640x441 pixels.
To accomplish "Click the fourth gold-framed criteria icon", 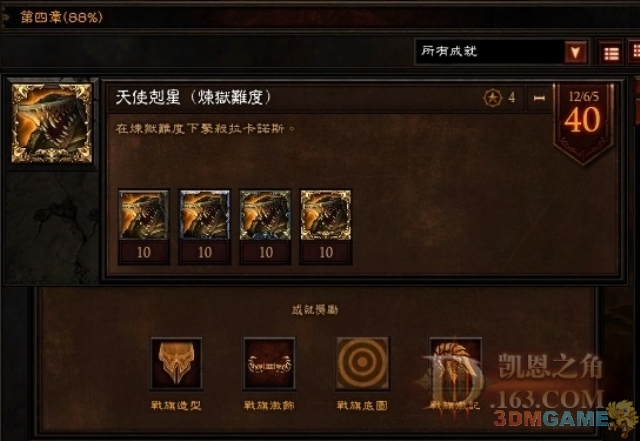I will pyautogui.click(x=326, y=215).
